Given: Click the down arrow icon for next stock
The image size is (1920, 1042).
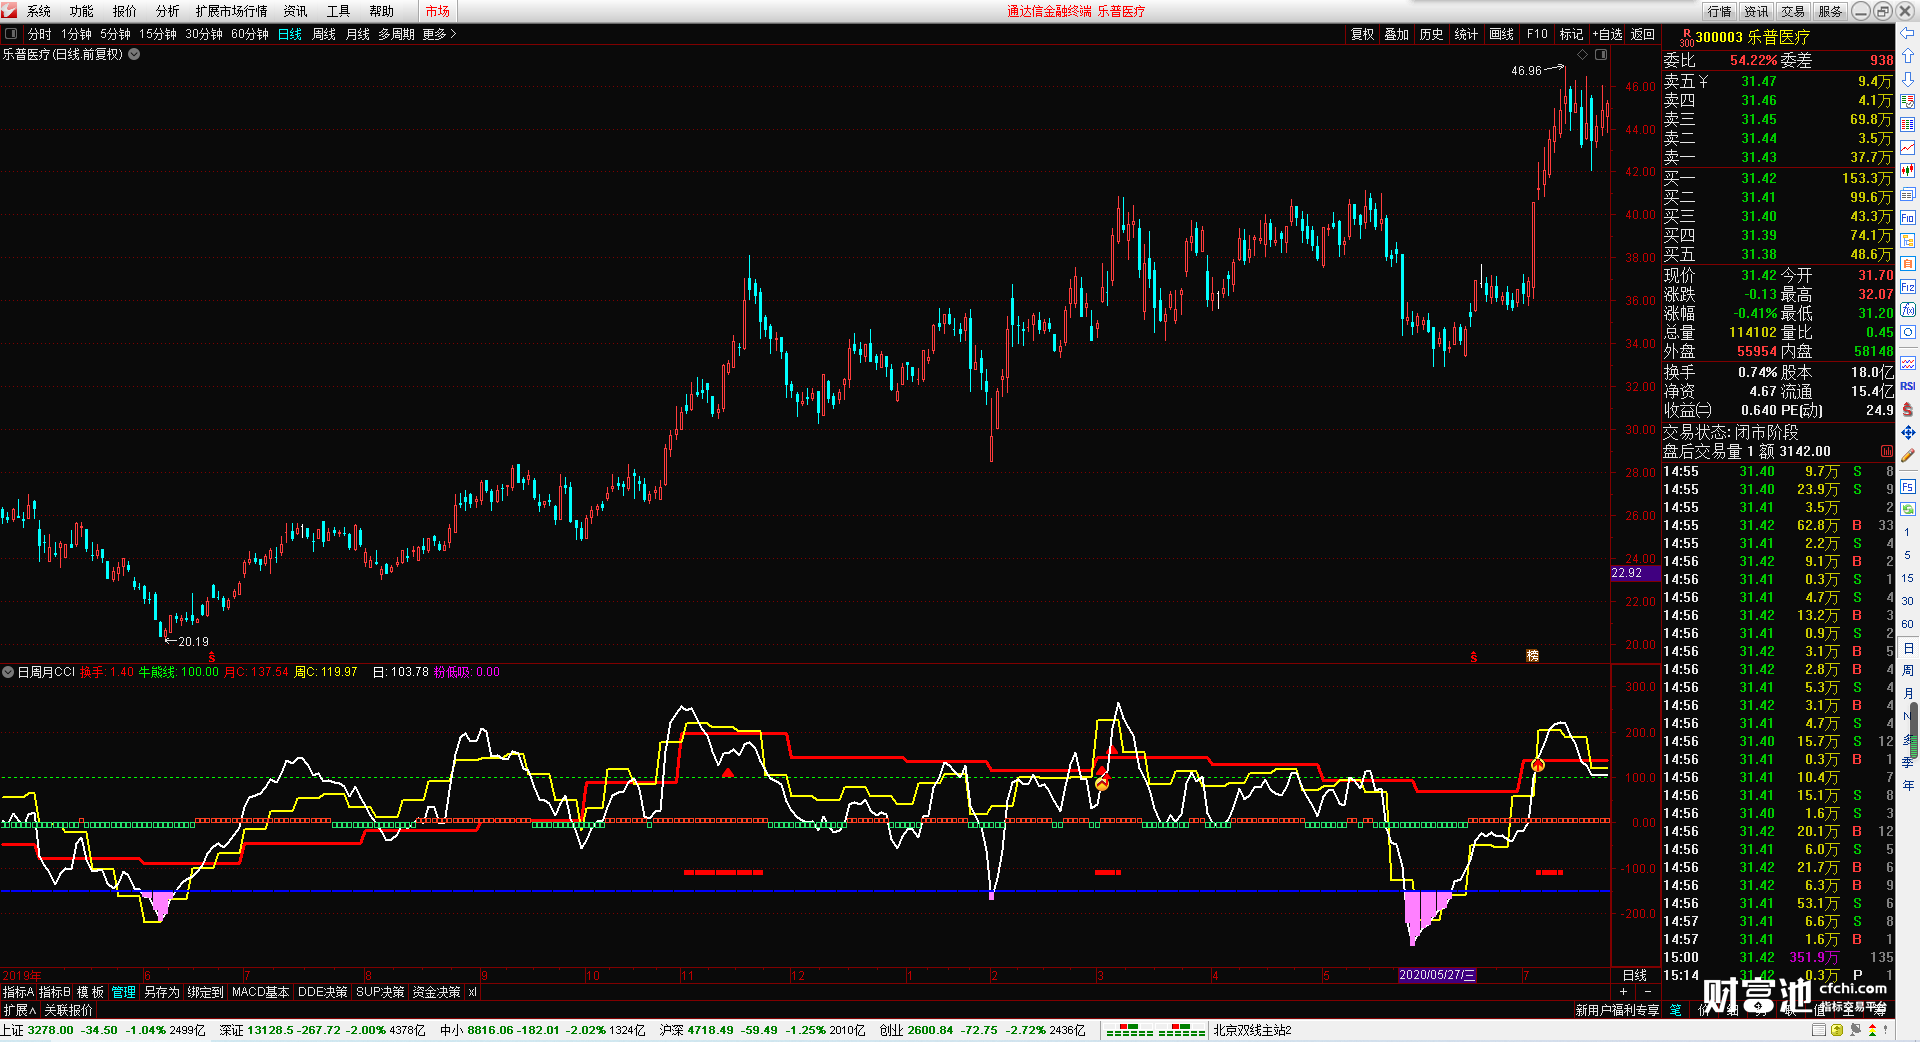Looking at the screenshot, I should [x=1907, y=79].
